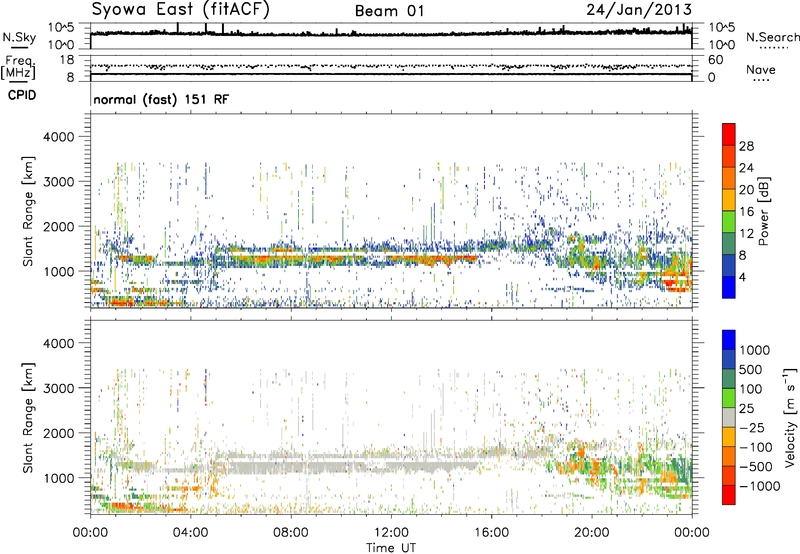Screen dimensions: 800x554
Task: Click the 'Syowa East (fitACF)' title
Action: tap(180, 10)
